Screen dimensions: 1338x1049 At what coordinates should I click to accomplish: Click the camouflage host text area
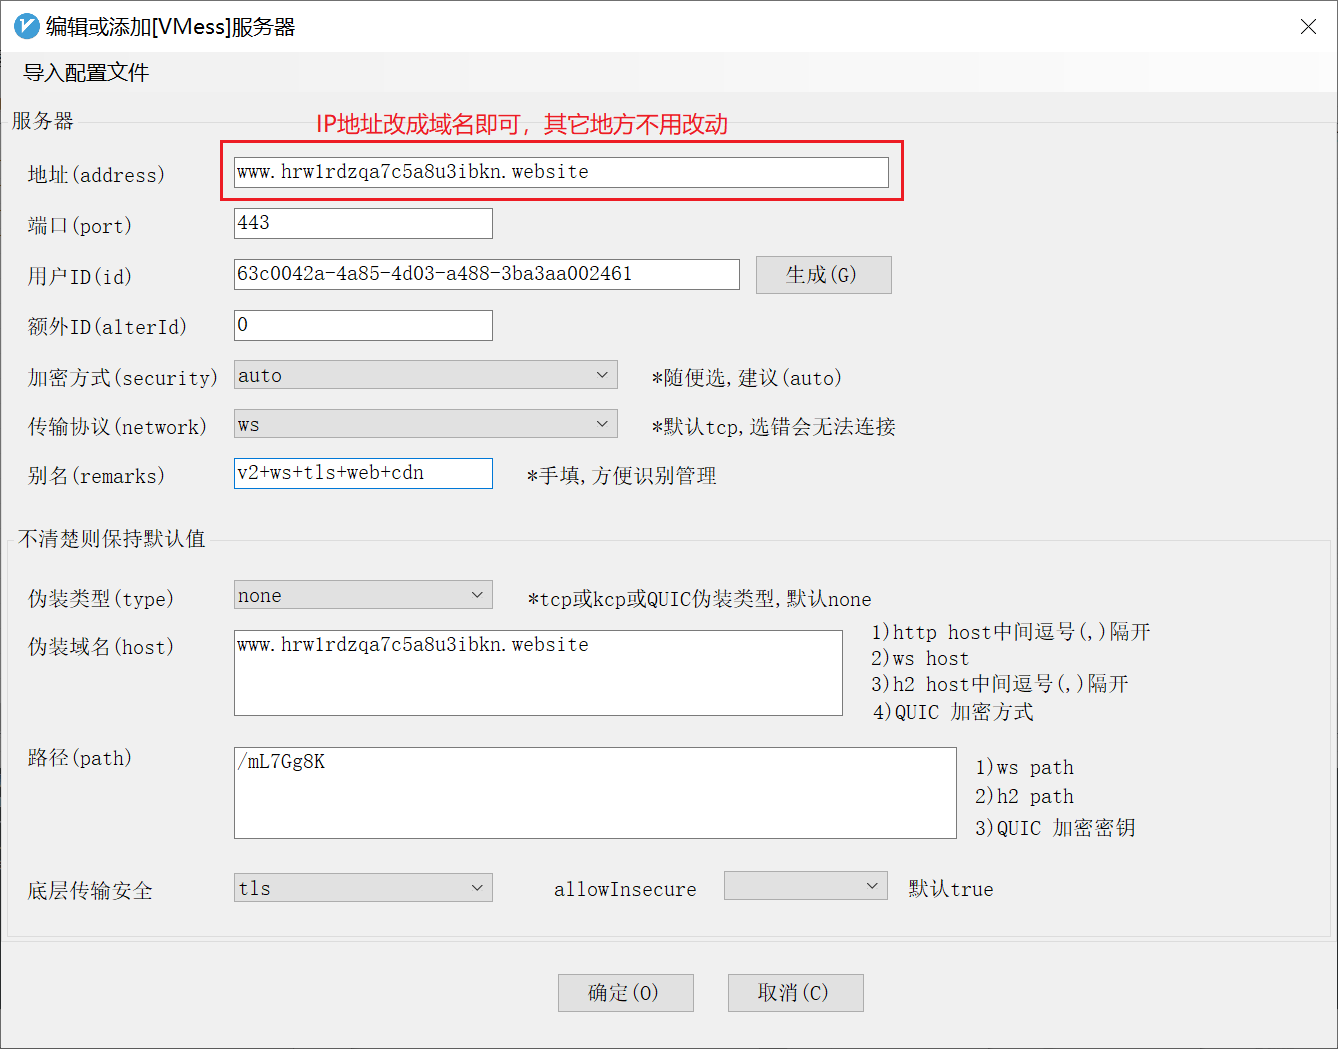point(538,673)
